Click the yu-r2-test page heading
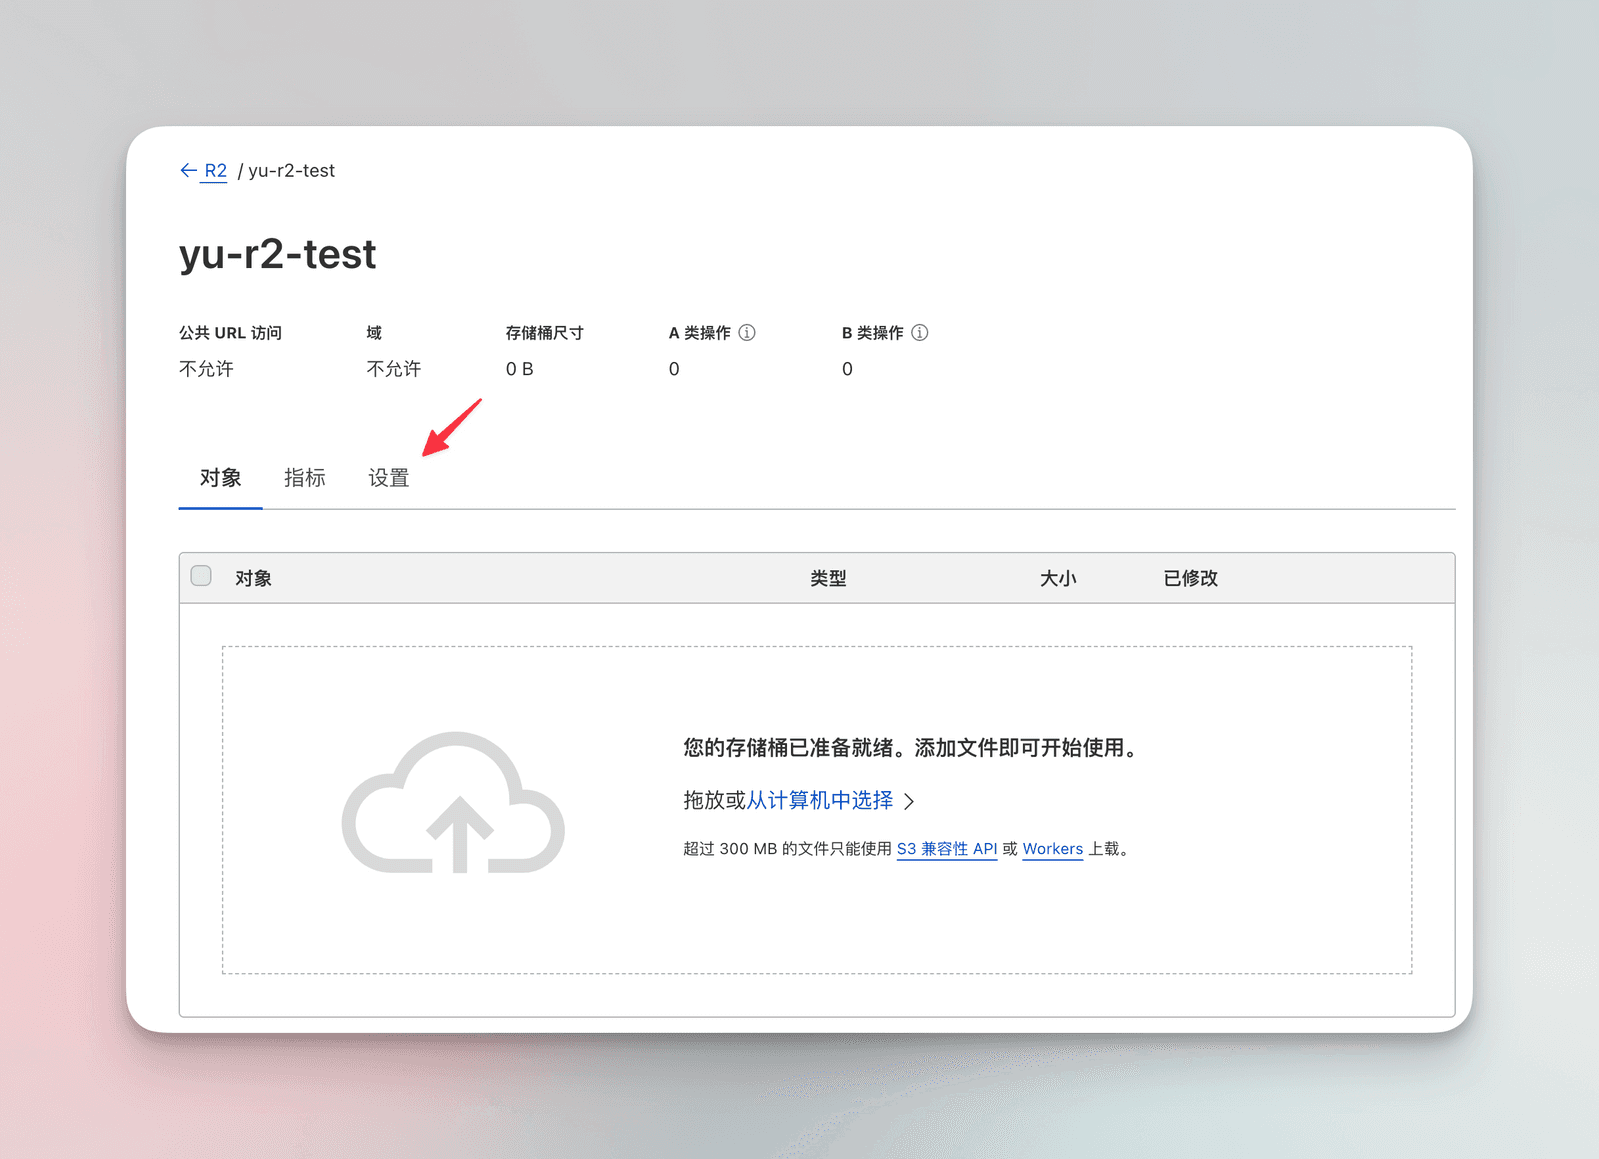Viewport: 1599px width, 1159px height. pos(278,254)
